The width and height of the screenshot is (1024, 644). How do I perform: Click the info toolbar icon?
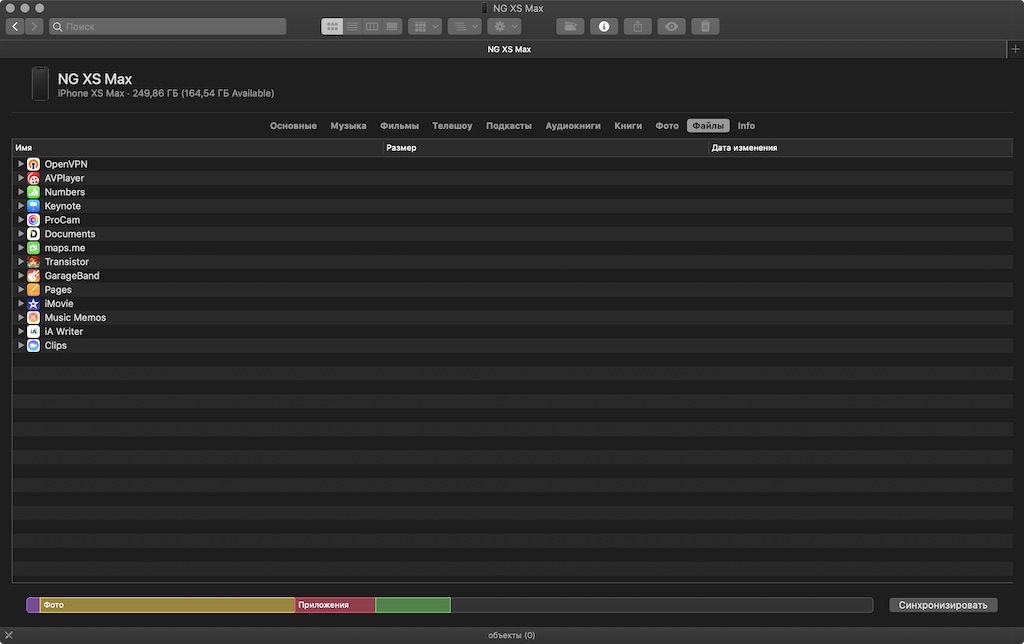604,27
